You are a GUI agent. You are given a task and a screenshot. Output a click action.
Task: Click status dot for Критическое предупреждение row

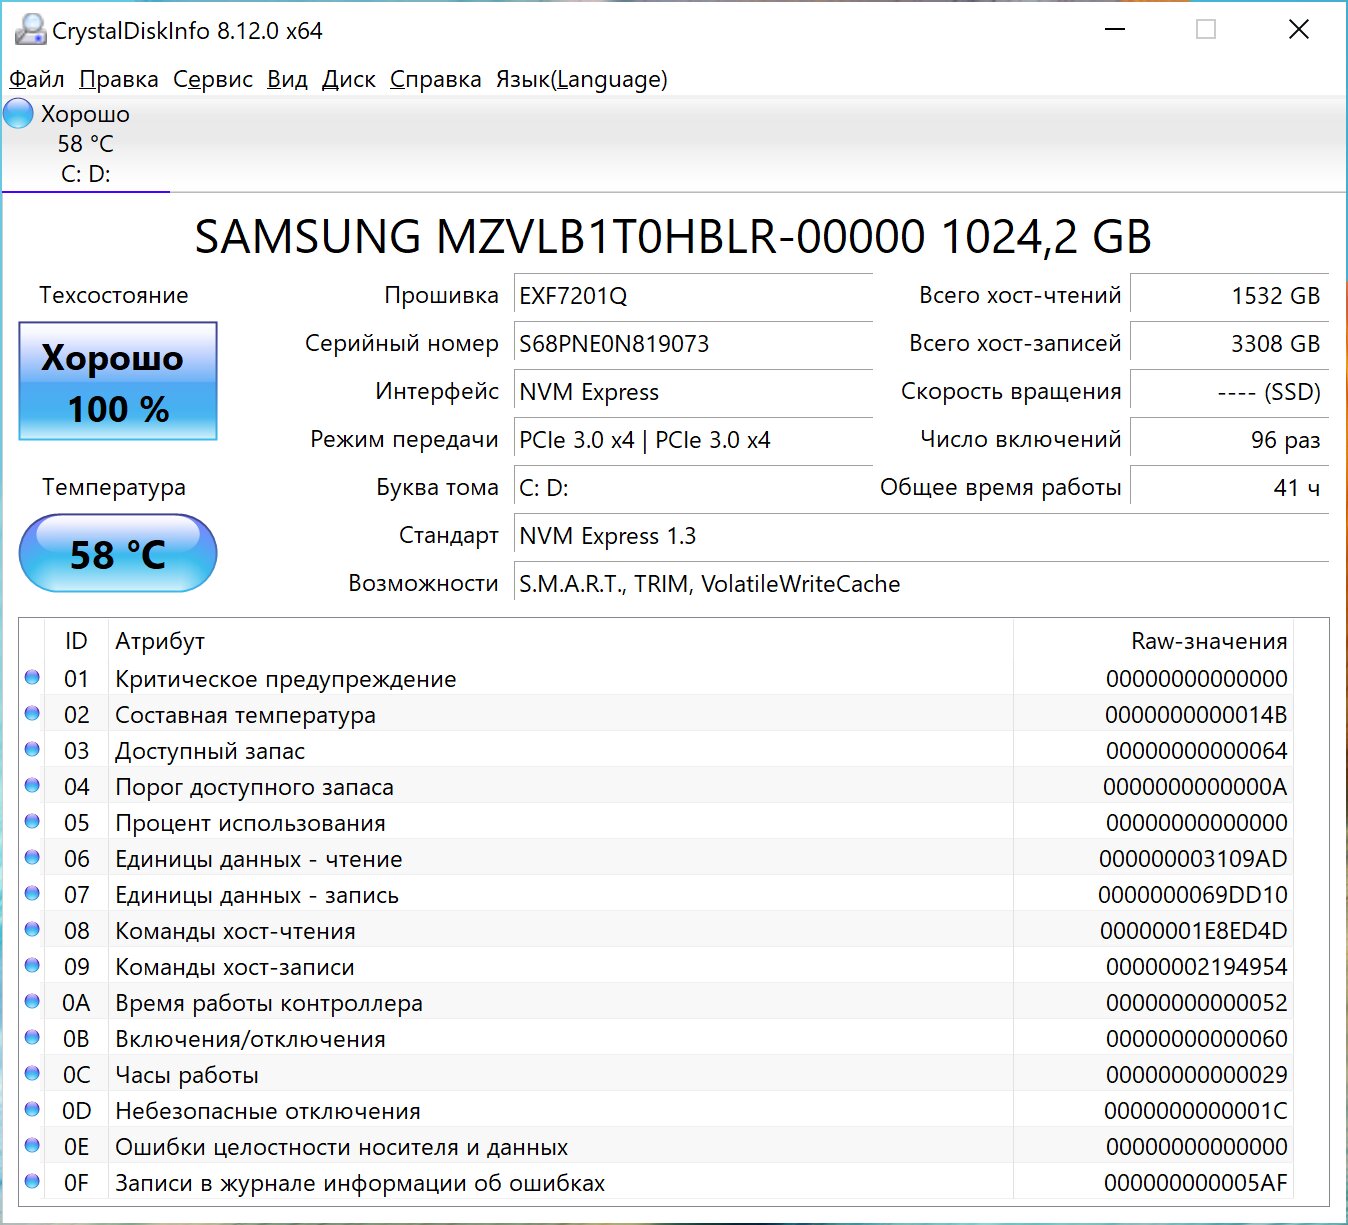pyautogui.click(x=32, y=678)
